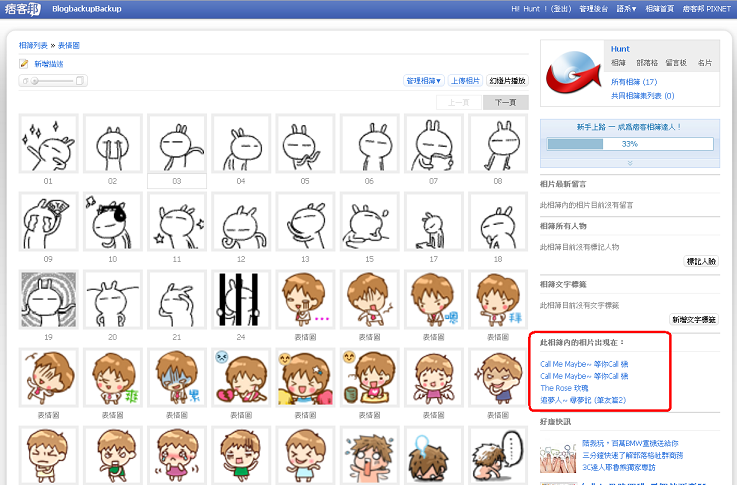Screen dimensions: 737x485
Task: Click the BlogbackupBackup site title
Action: click(87, 9)
